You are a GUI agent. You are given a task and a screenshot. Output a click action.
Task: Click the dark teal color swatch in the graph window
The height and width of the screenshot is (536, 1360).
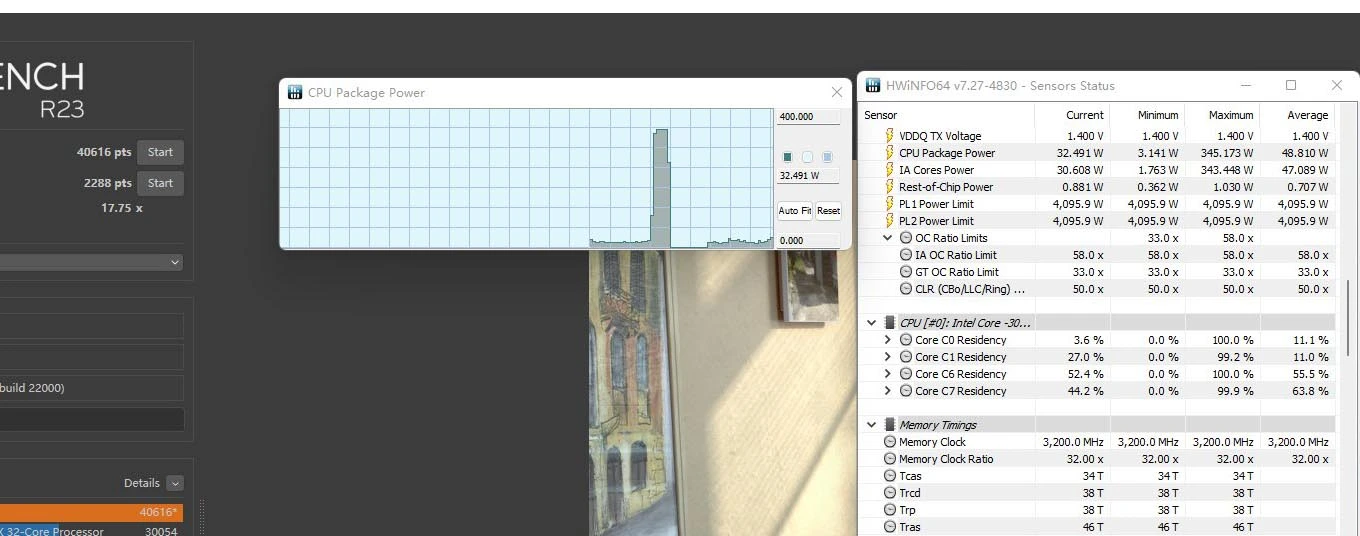(788, 157)
